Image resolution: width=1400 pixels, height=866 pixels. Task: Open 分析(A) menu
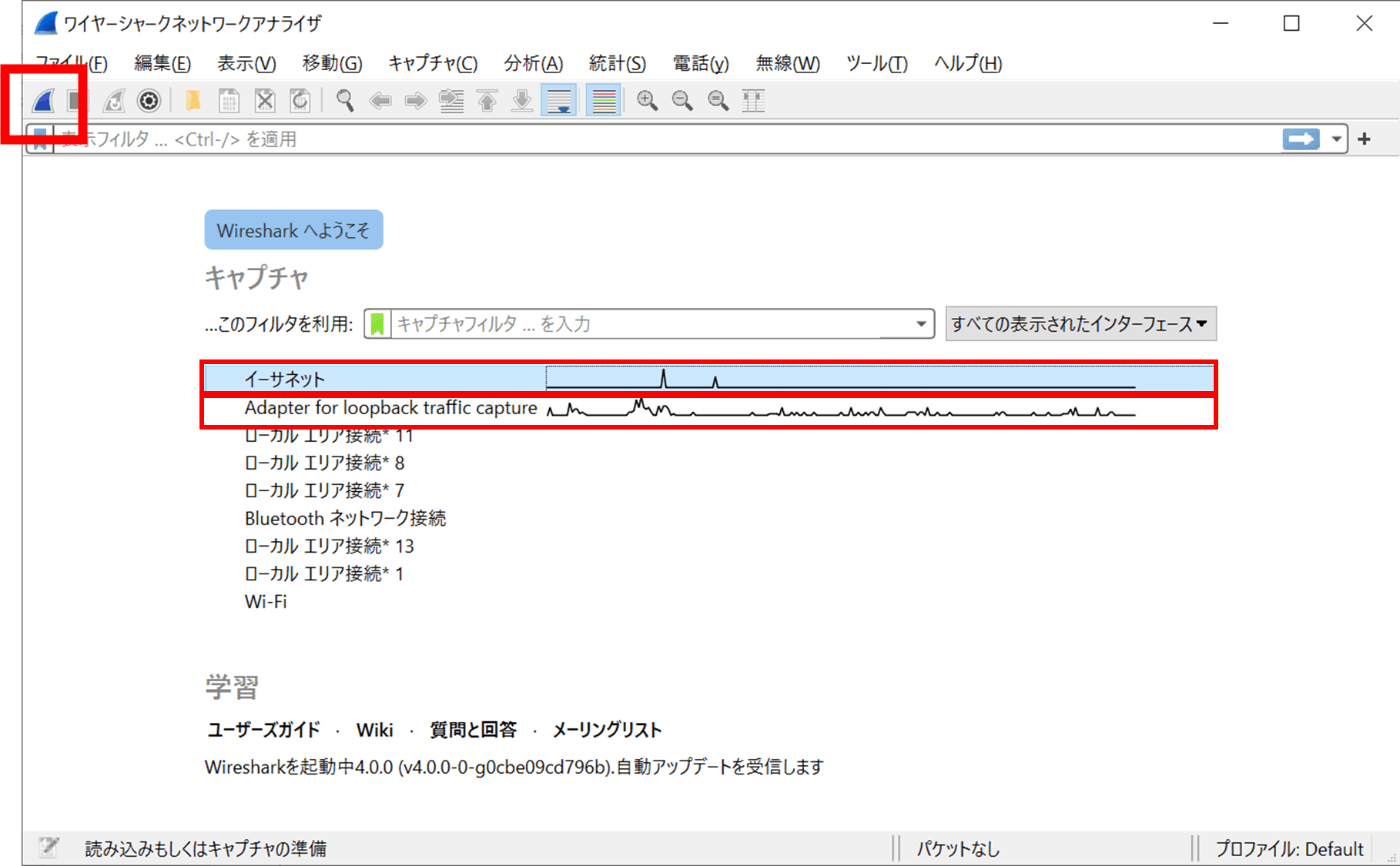534,63
